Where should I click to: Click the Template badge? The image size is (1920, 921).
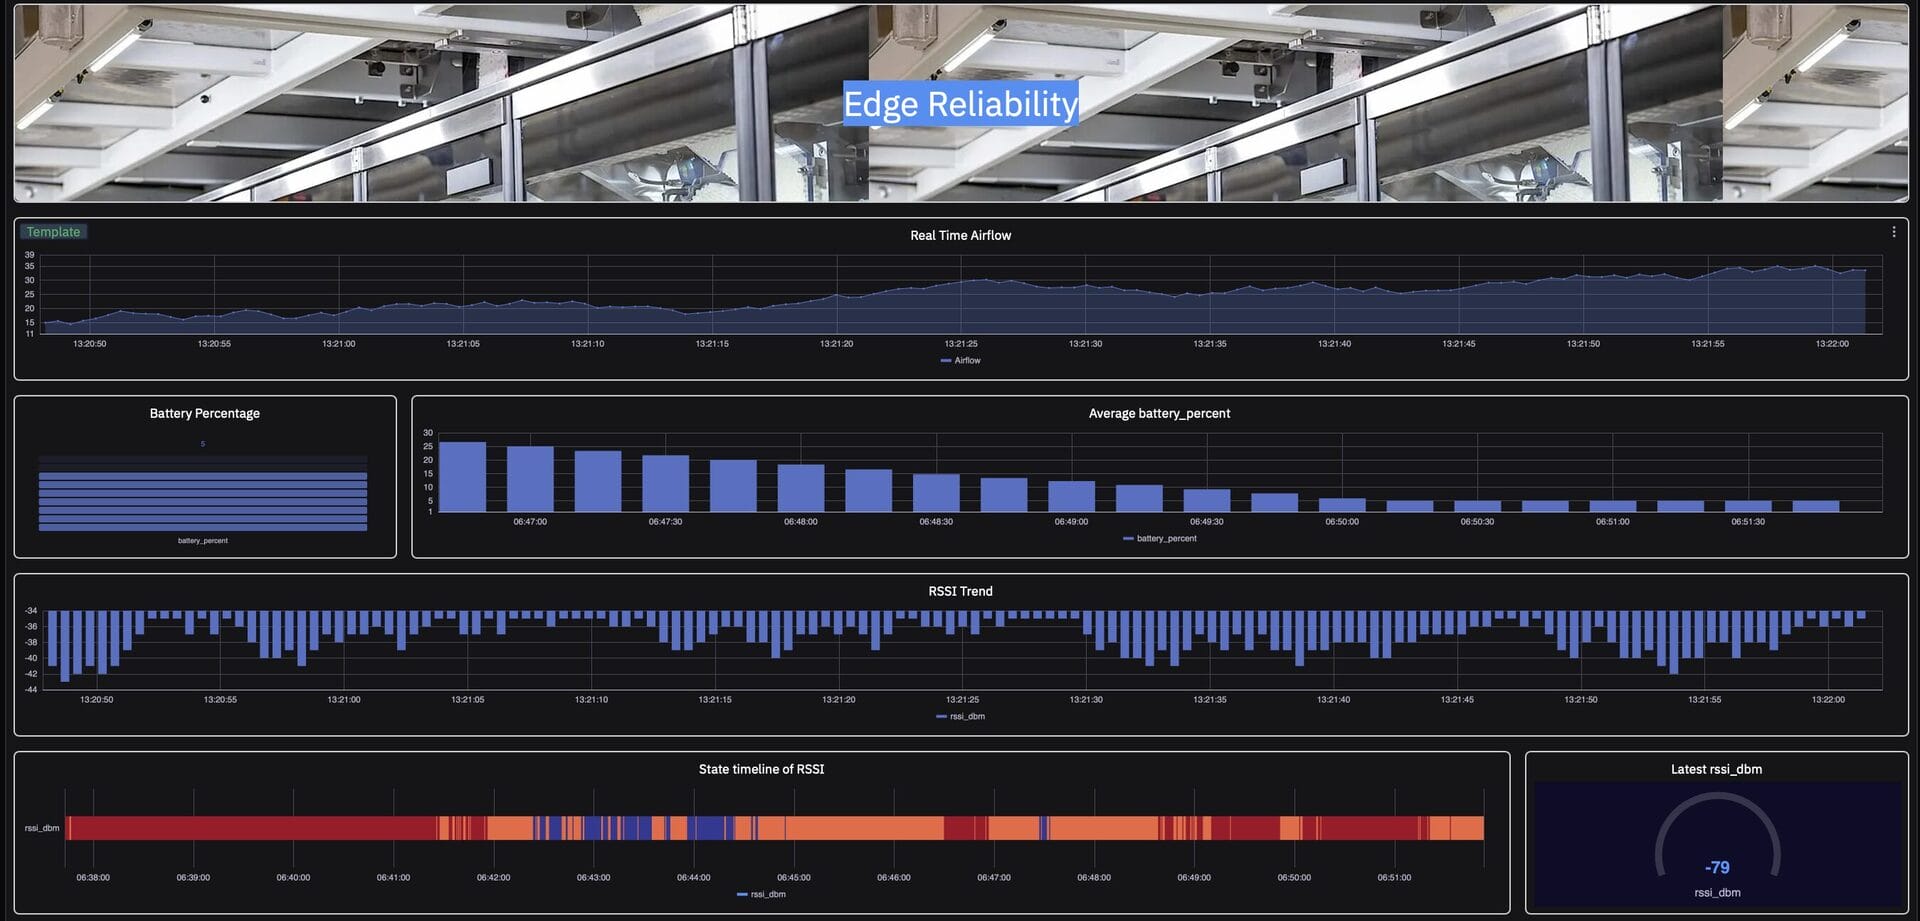pos(53,232)
